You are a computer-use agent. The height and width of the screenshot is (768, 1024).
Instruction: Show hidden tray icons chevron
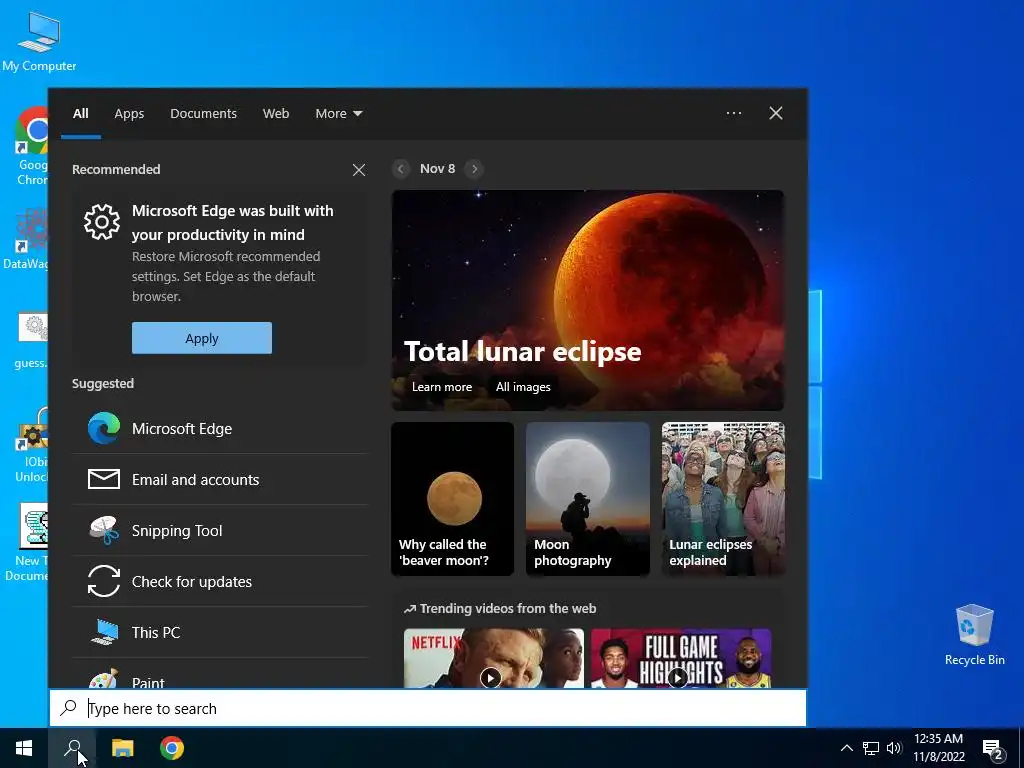[x=846, y=748]
